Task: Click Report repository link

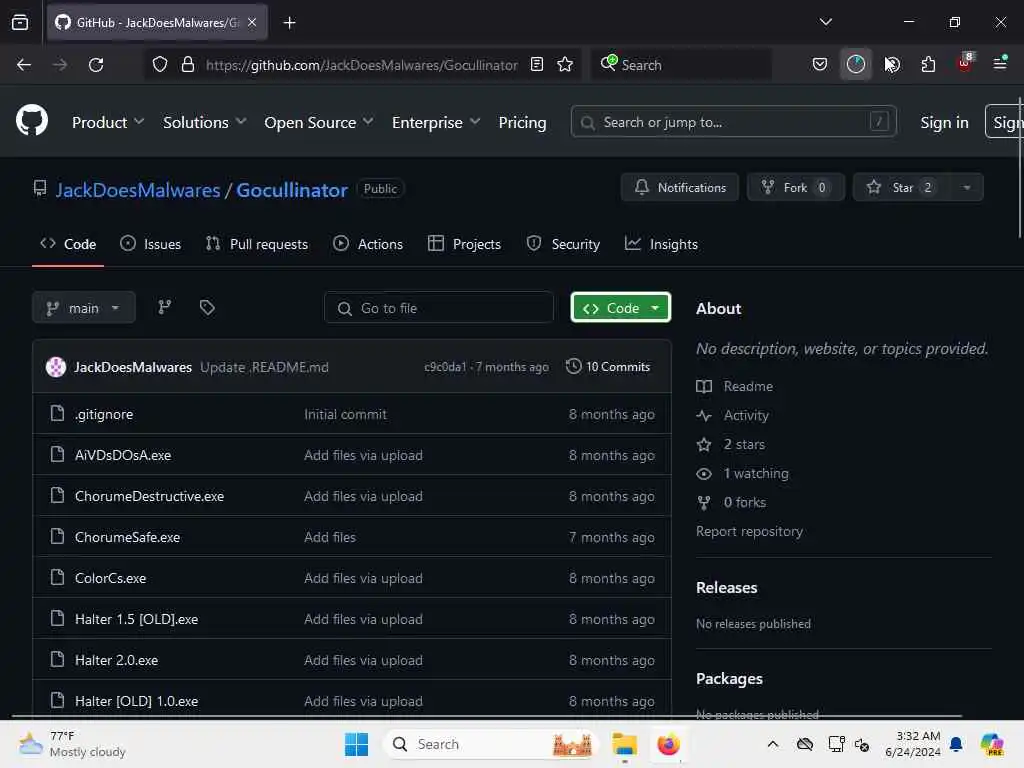Action: [749, 532]
